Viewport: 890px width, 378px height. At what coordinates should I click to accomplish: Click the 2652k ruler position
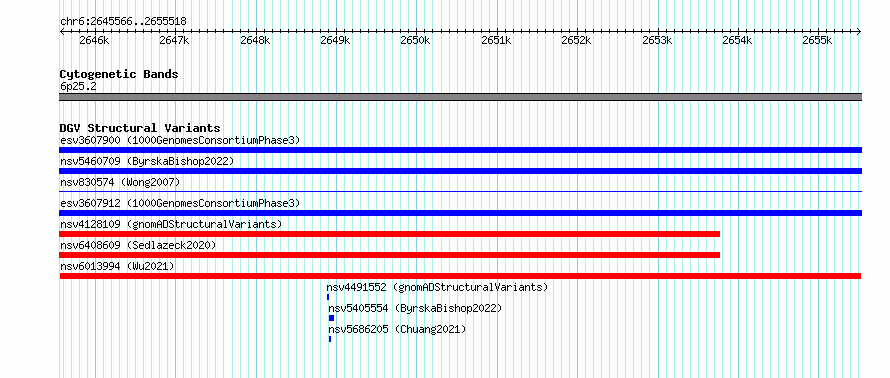pos(577,40)
